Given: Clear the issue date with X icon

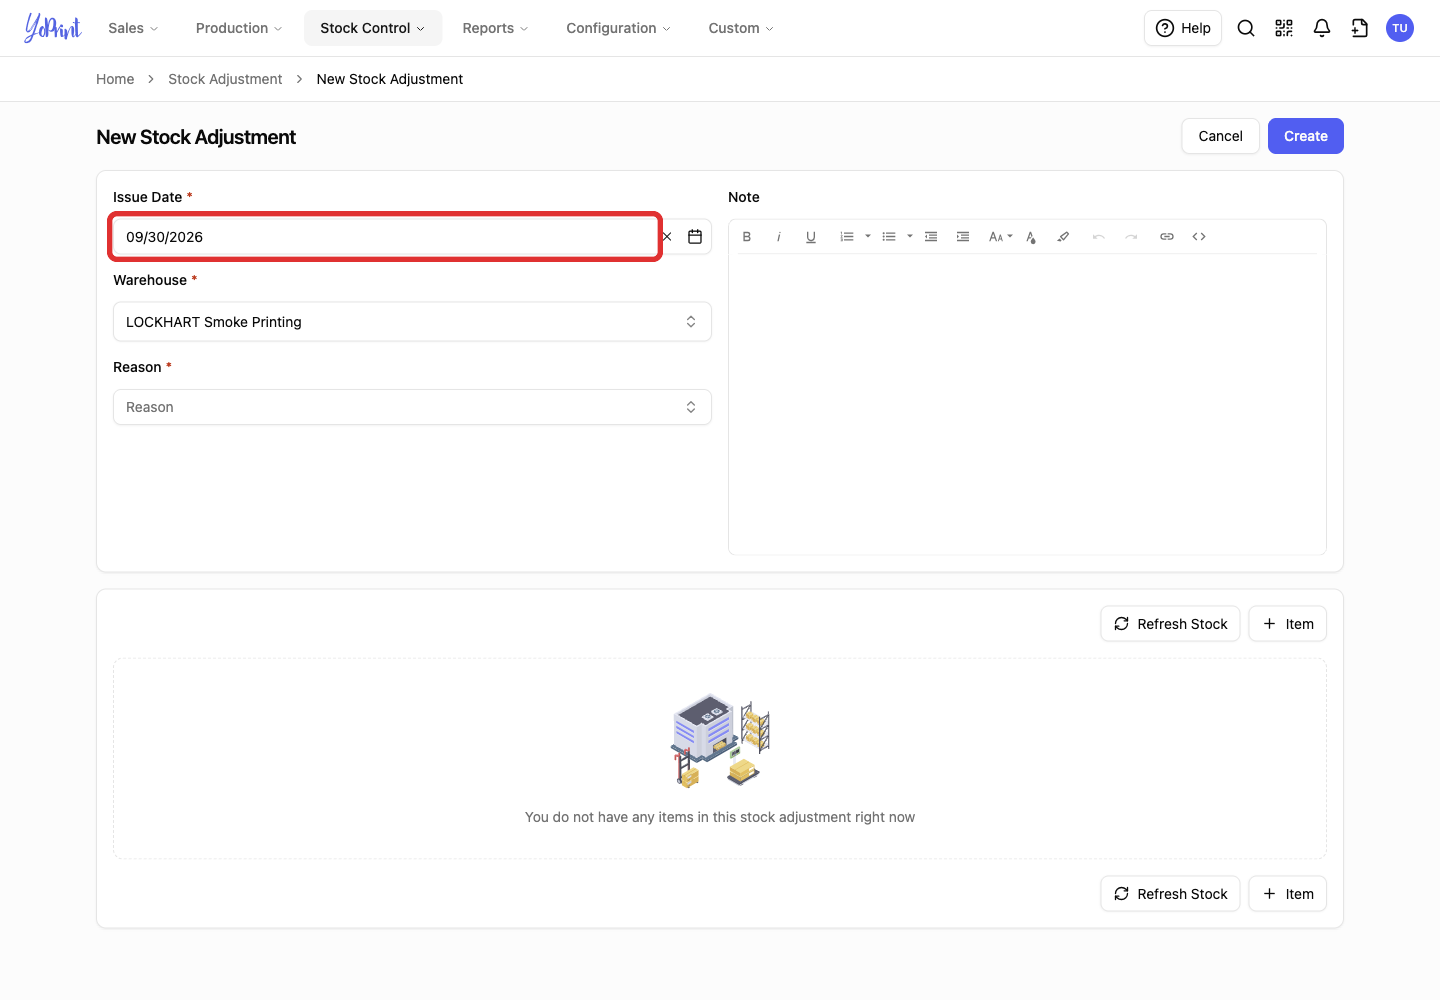Looking at the screenshot, I should pos(667,237).
